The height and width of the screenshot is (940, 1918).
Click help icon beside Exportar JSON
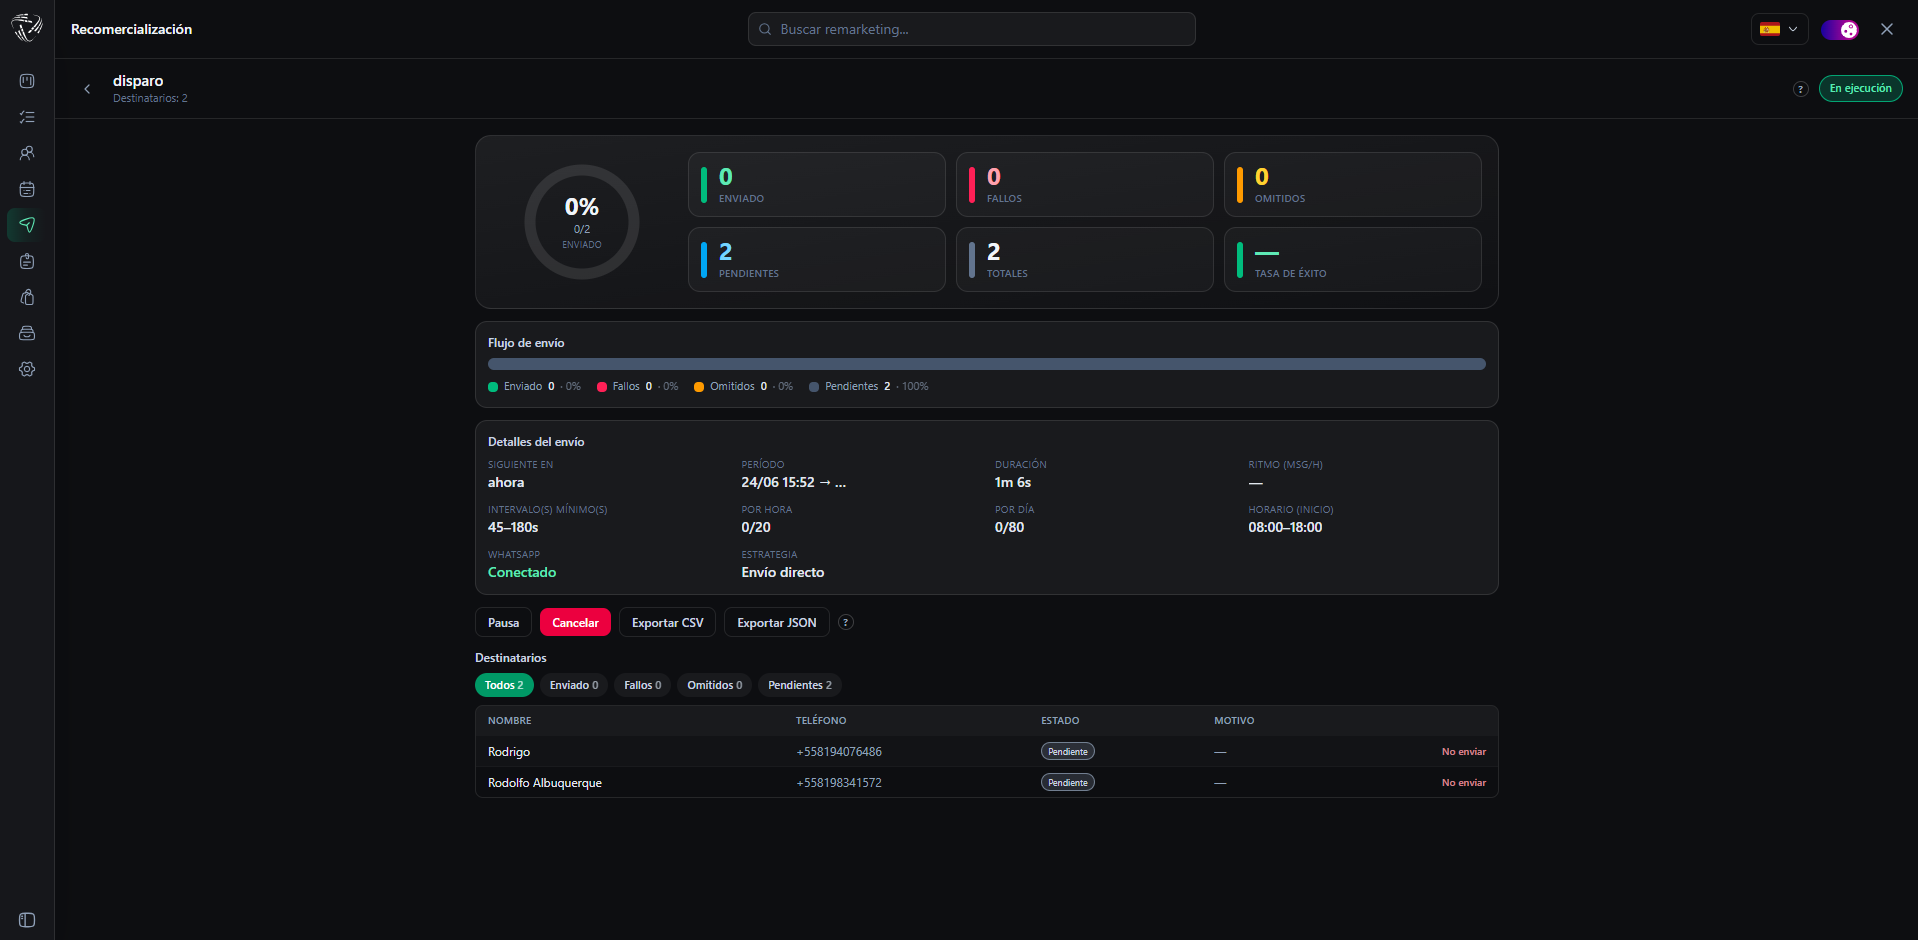pyautogui.click(x=845, y=622)
